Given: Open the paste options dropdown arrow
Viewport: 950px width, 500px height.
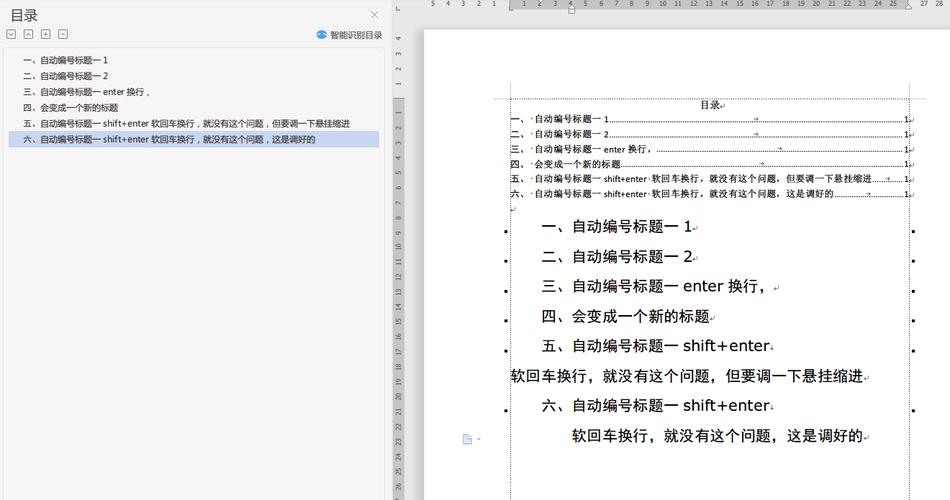Looking at the screenshot, I should click(479, 439).
